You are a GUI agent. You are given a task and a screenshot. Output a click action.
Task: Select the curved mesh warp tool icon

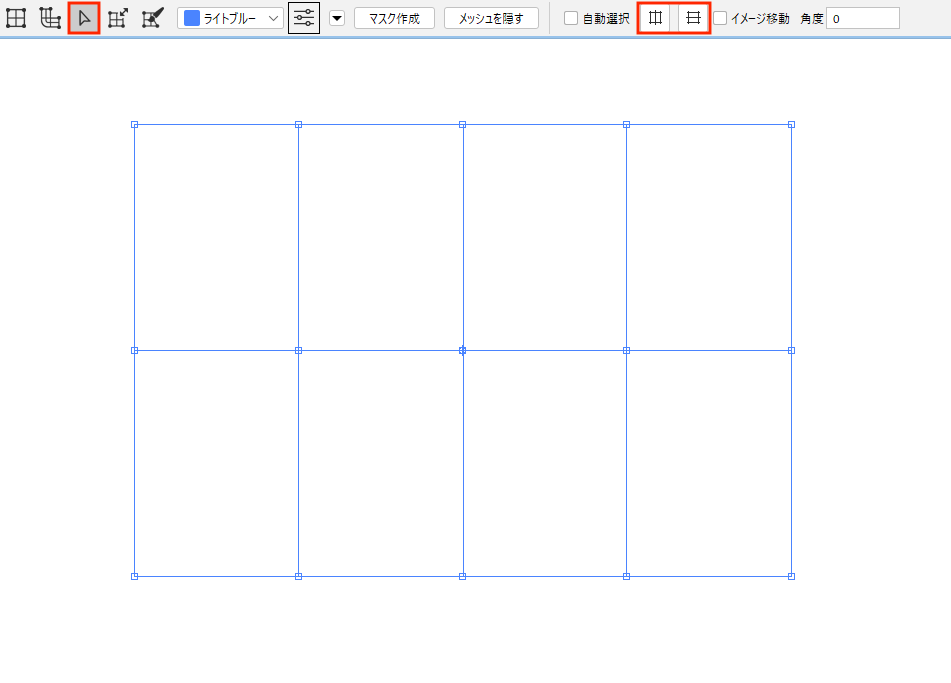(x=50, y=18)
